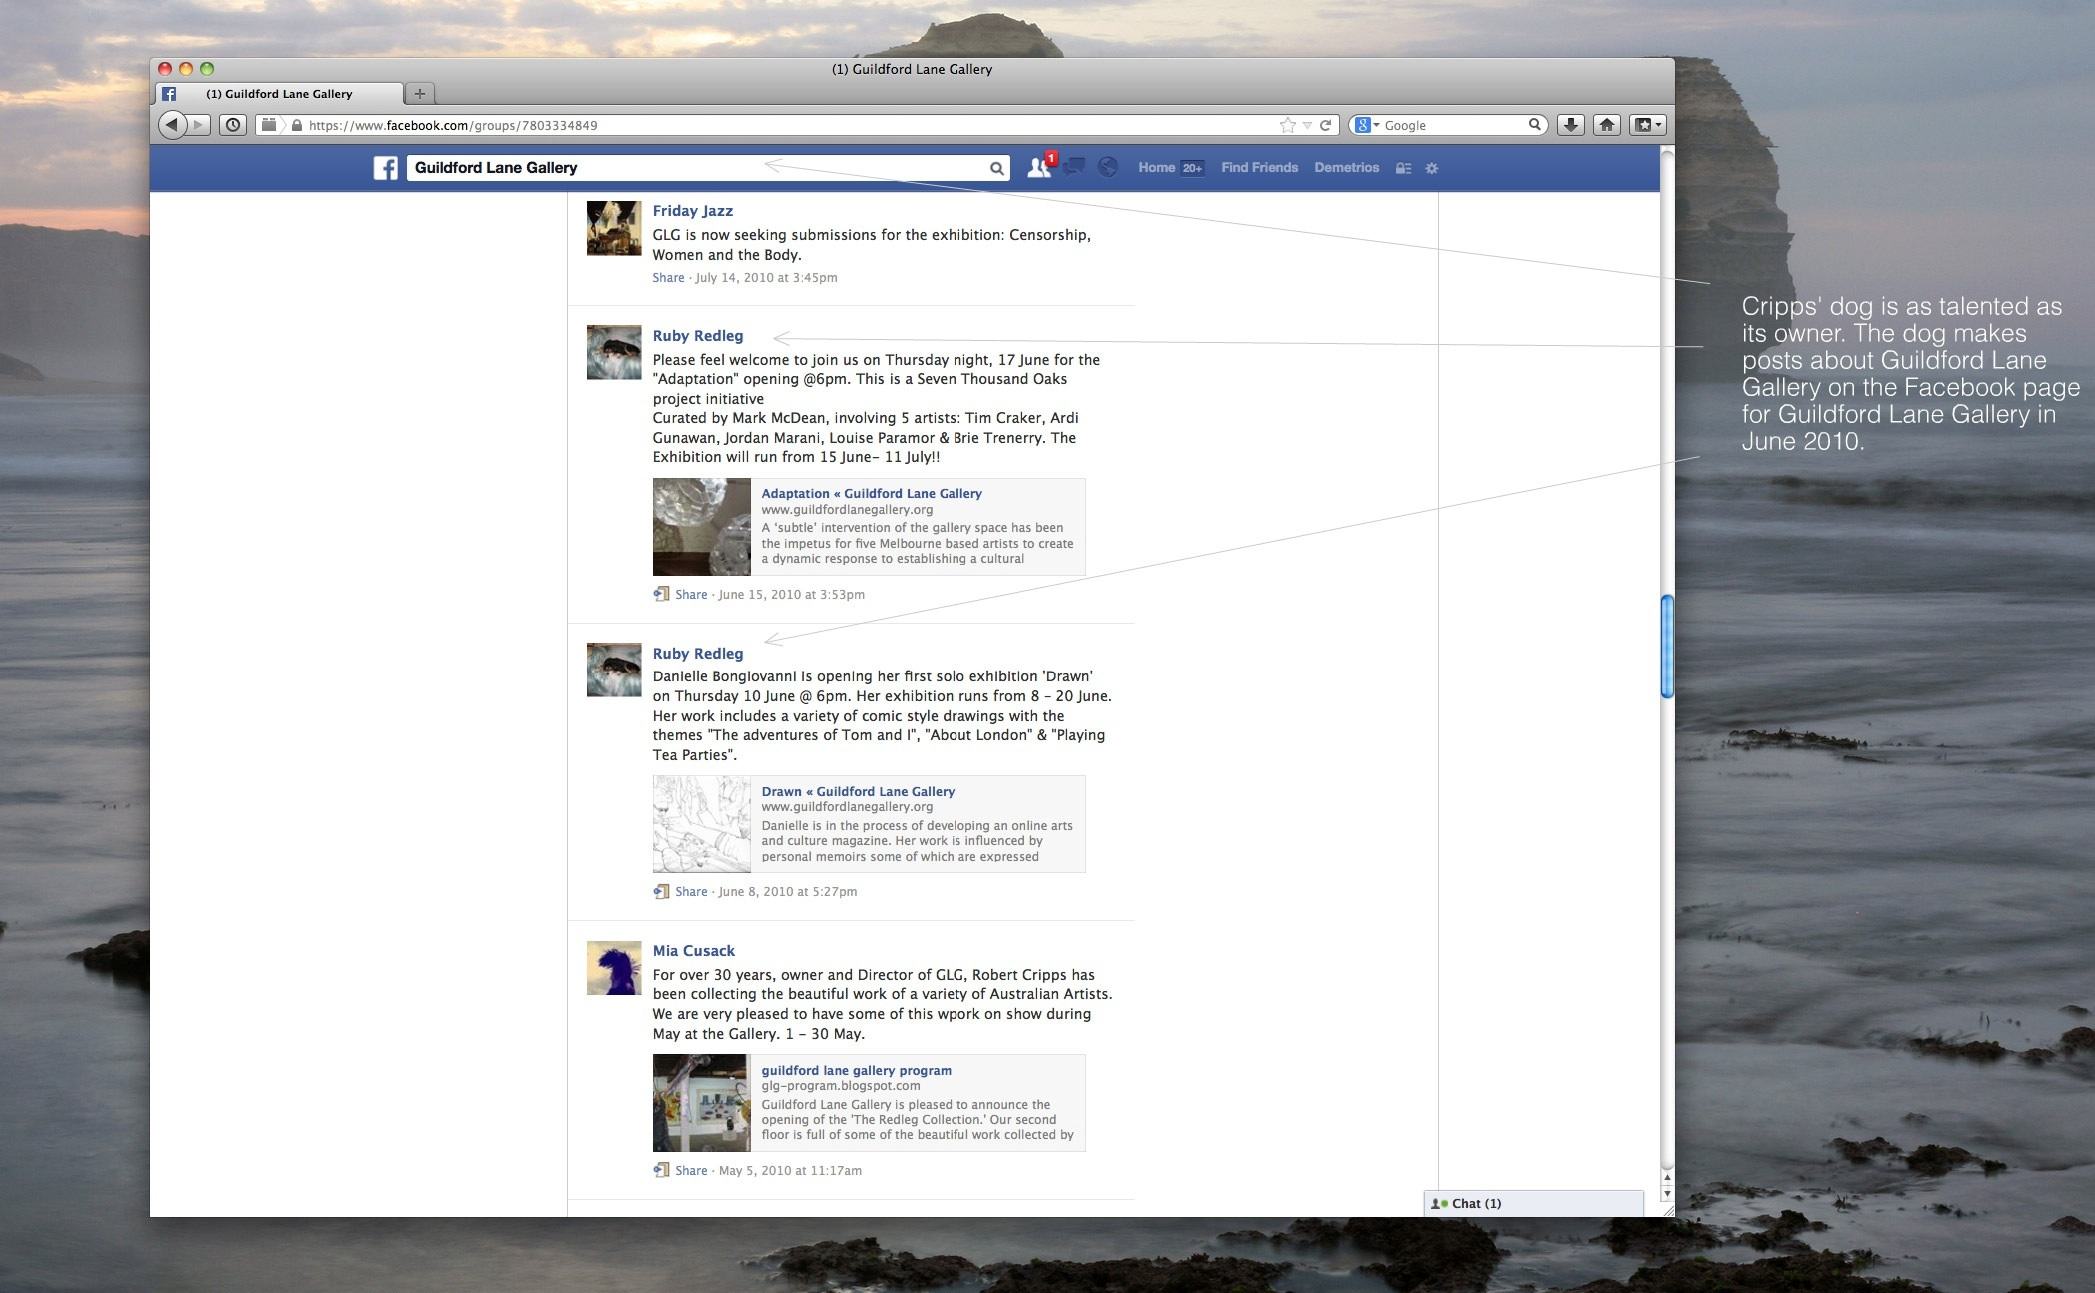This screenshot has height=1293, width=2095.
Task: Open Ruby Redleg name on Adaptation post
Action: [697, 336]
